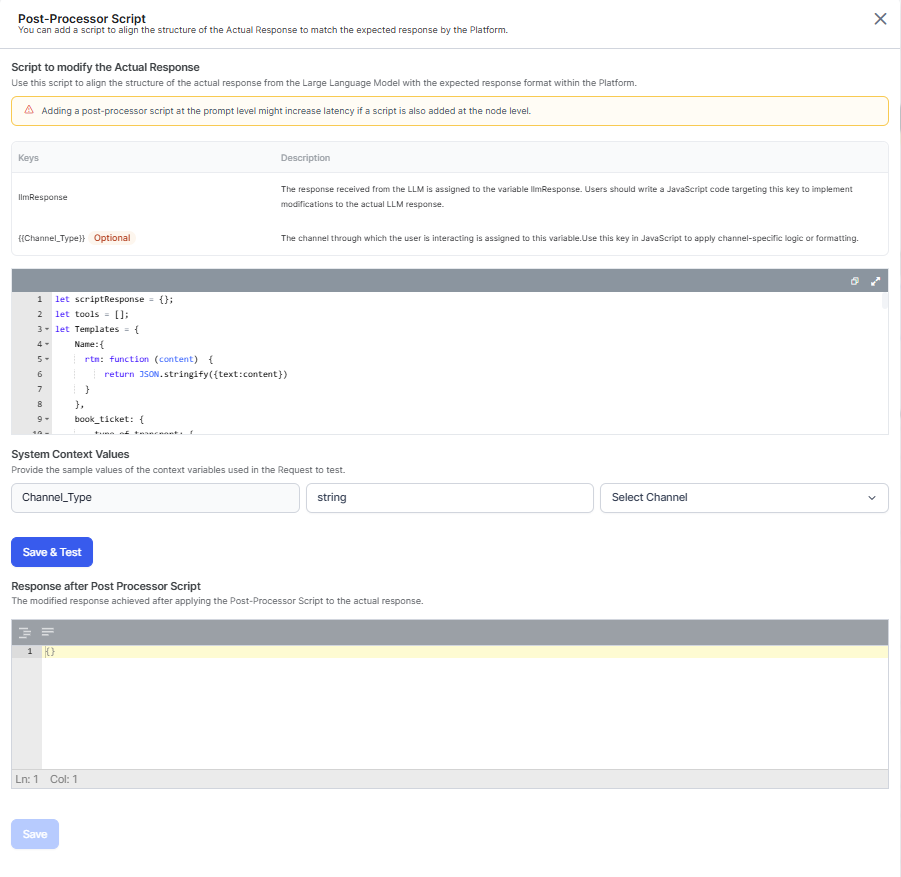Collapse the Templates block at line 3
The width and height of the screenshot is (901, 877).
point(47,329)
